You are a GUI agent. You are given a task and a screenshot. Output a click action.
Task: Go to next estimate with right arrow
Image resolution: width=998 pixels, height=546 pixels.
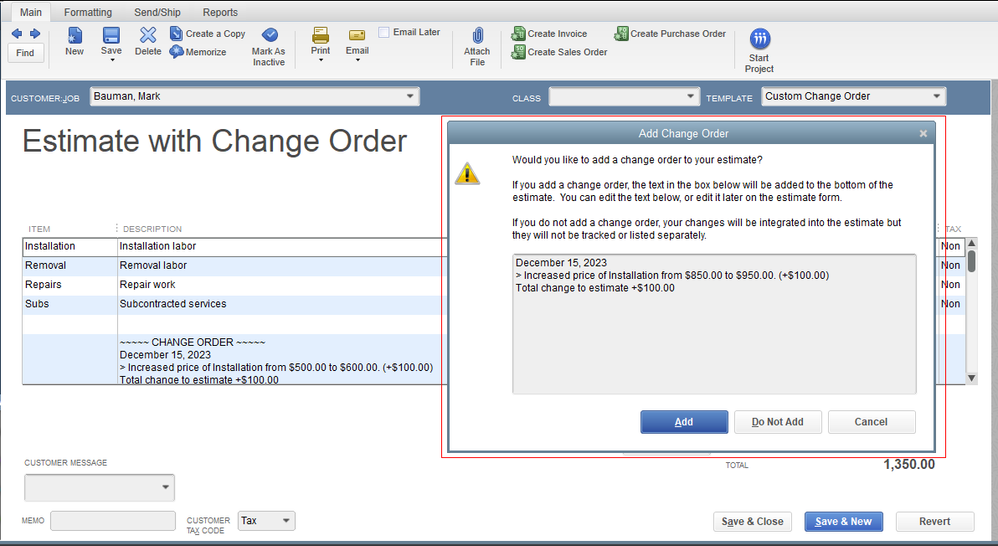pos(35,33)
